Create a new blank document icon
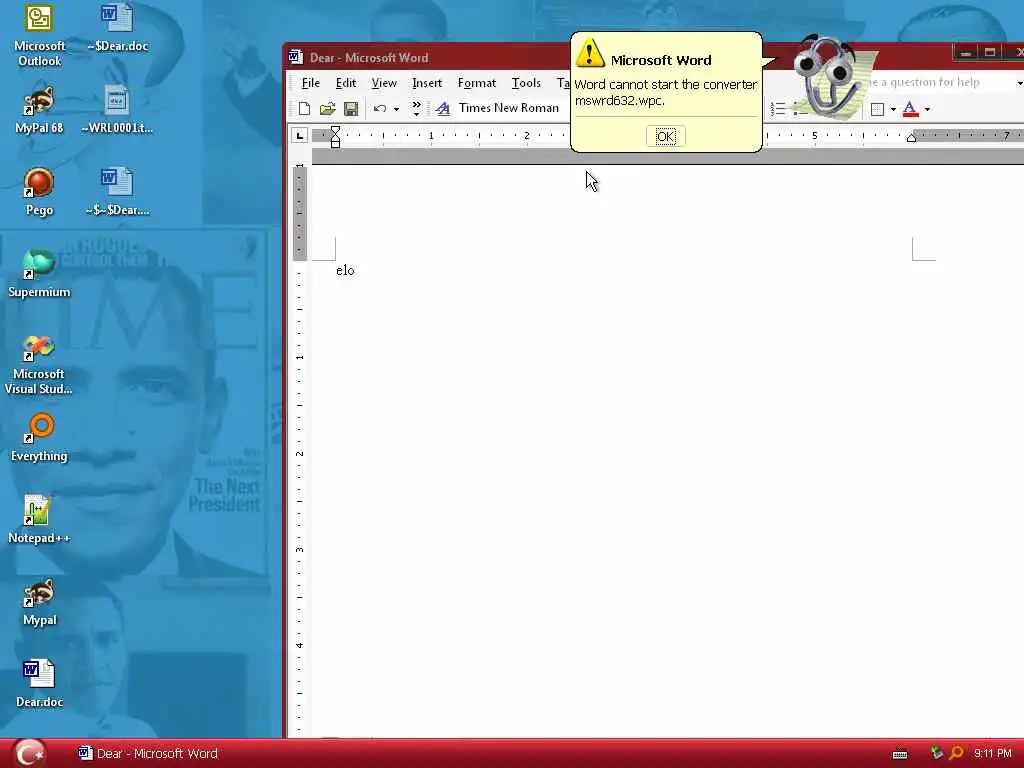The width and height of the screenshot is (1024, 768). 304,108
